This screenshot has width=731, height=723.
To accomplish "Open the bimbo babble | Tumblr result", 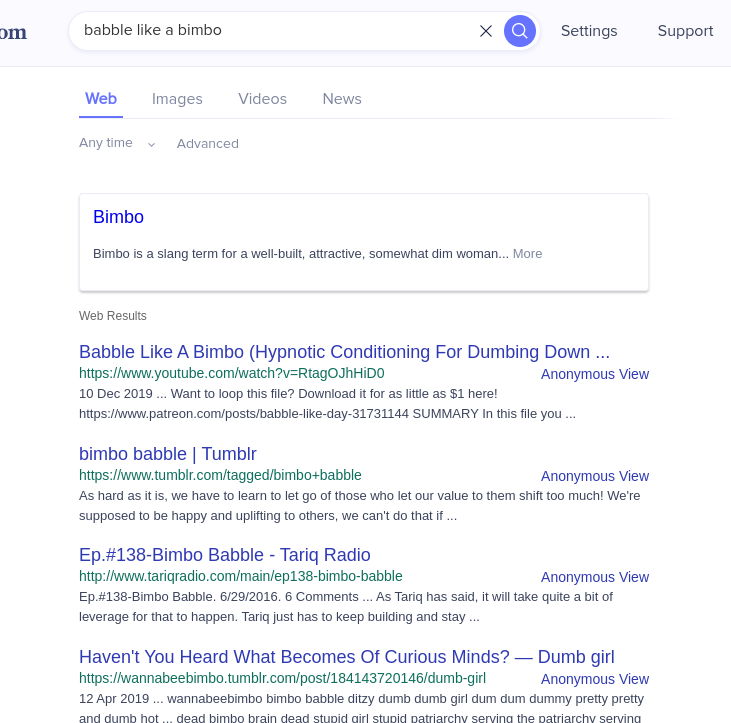I will tap(168, 454).
